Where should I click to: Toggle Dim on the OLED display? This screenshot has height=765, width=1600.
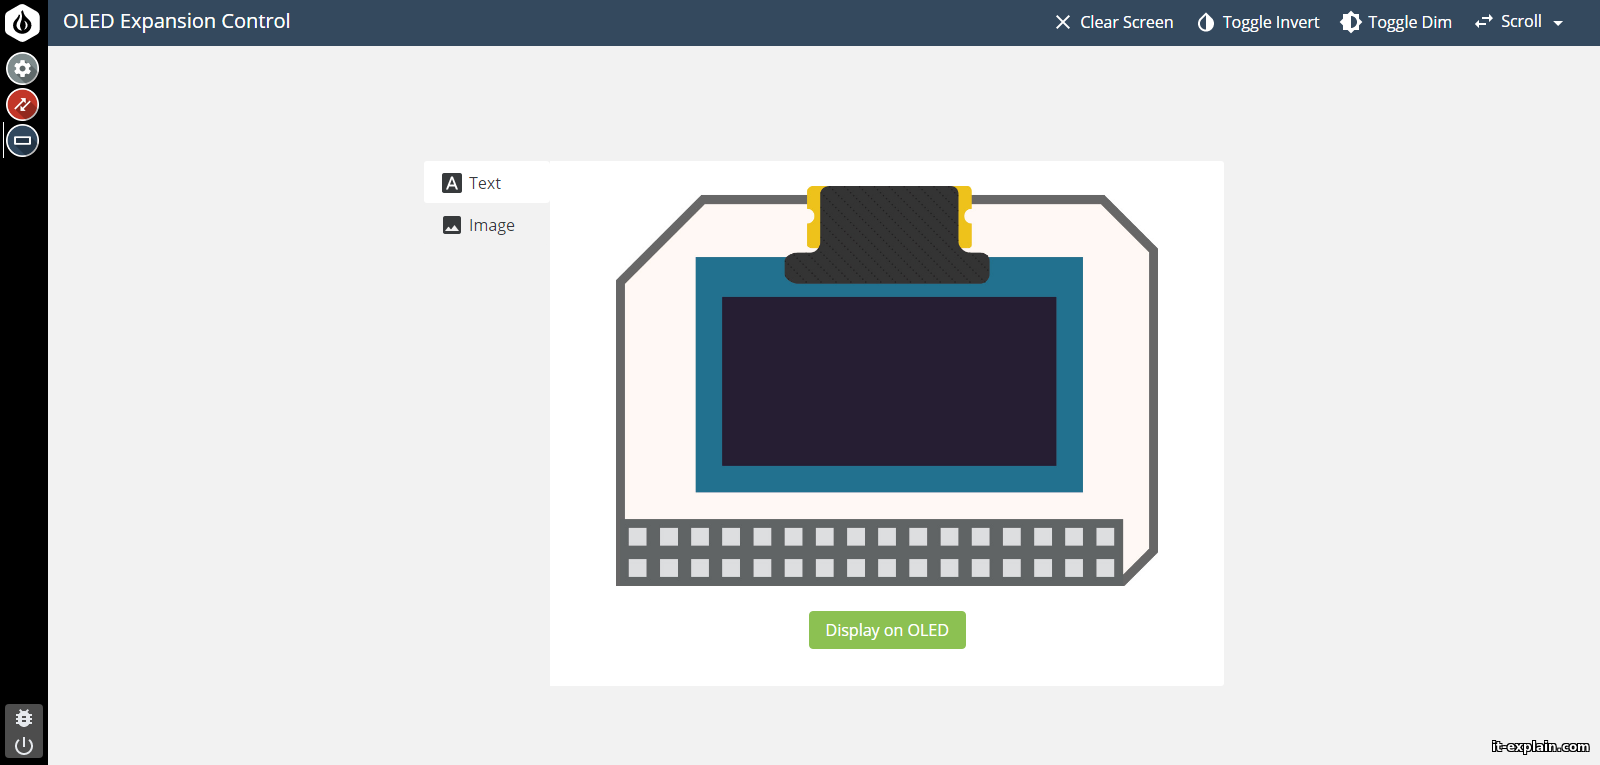point(1396,22)
